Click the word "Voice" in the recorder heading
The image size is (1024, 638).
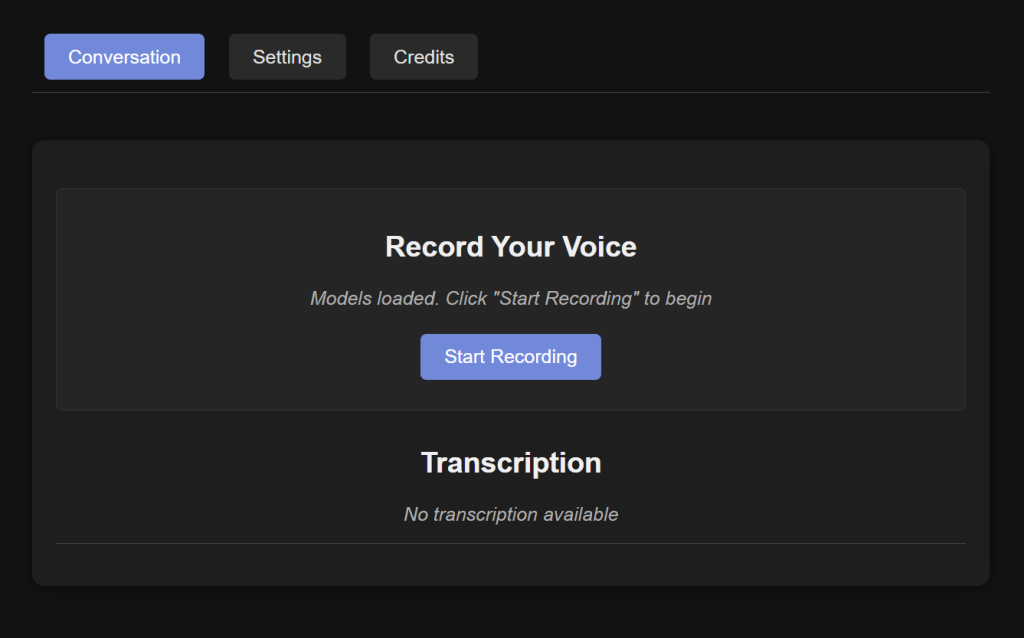pos(597,247)
